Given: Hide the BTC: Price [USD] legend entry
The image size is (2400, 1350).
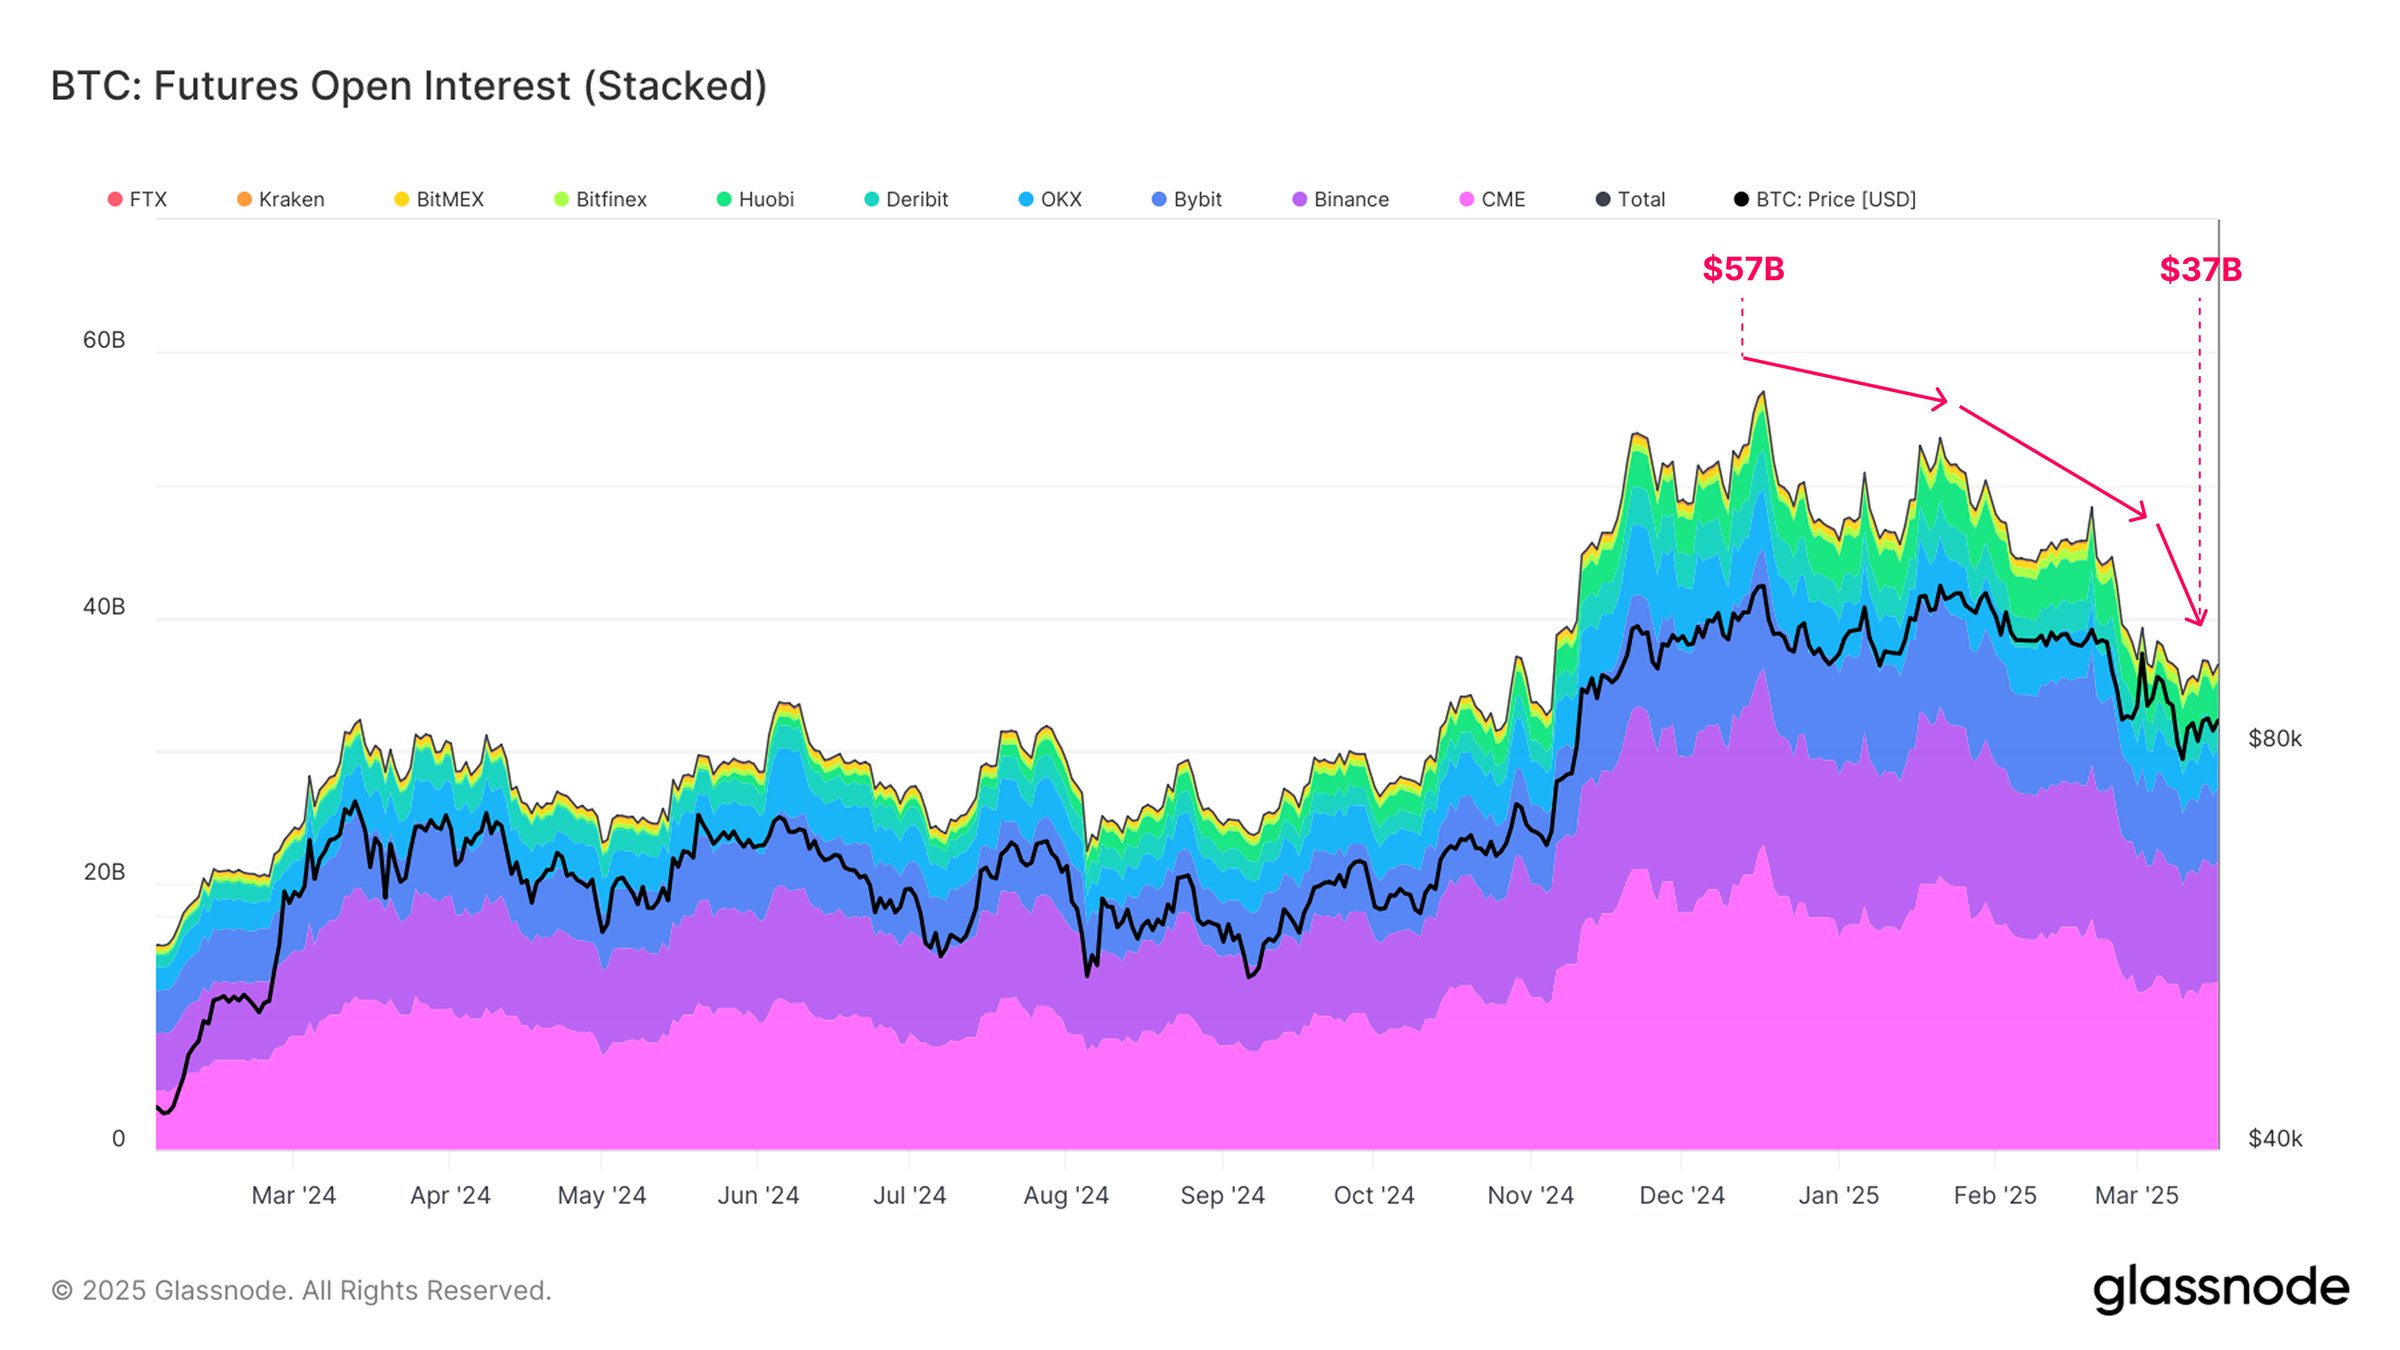Looking at the screenshot, I should click(x=1835, y=199).
